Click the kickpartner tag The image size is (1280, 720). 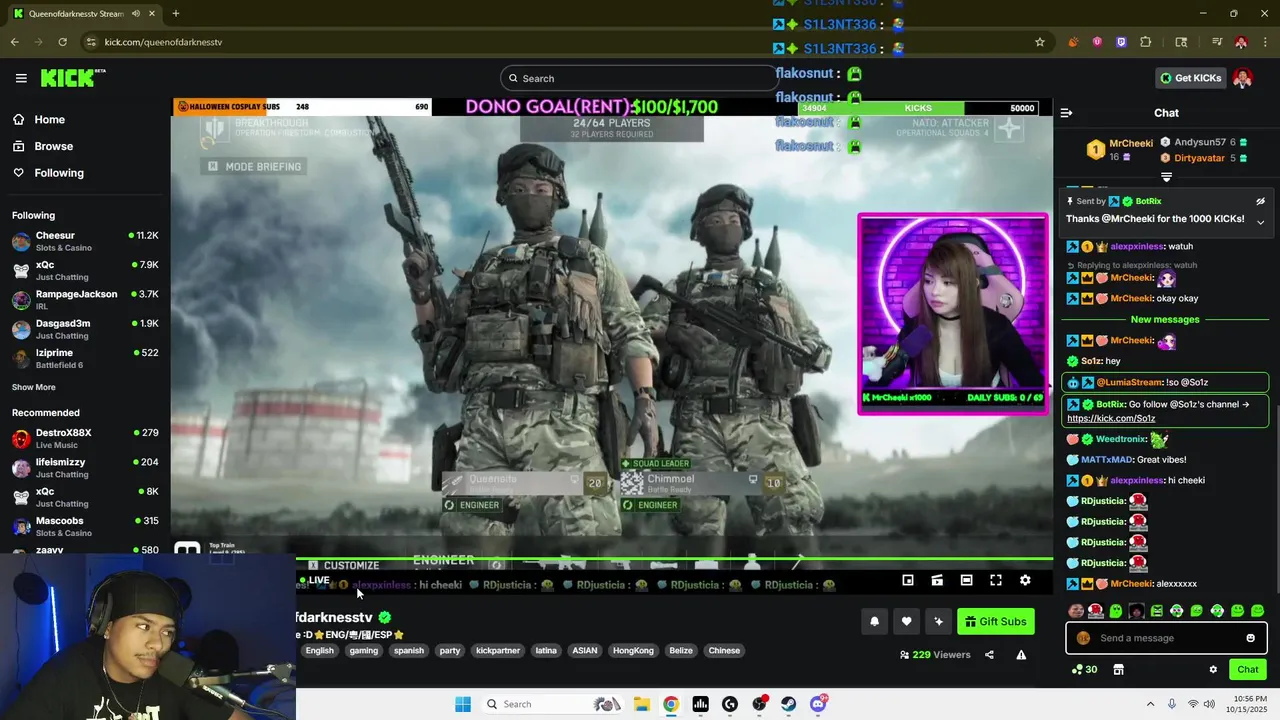[x=498, y=650]
